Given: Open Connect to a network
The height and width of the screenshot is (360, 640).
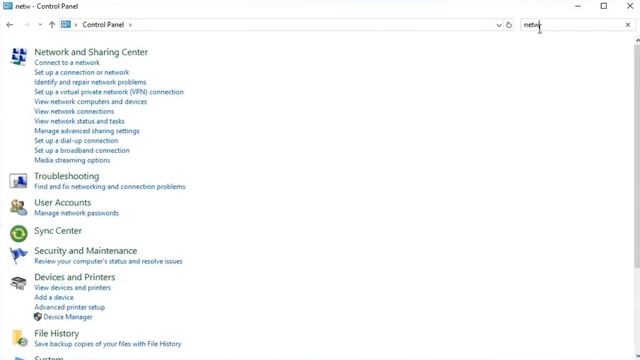Looking at the screenshot, I should coord(67,62).
